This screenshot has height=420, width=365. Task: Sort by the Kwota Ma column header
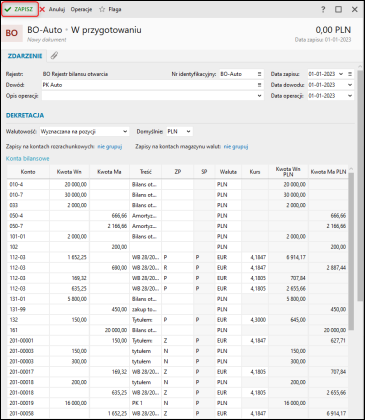click(109, 172)
